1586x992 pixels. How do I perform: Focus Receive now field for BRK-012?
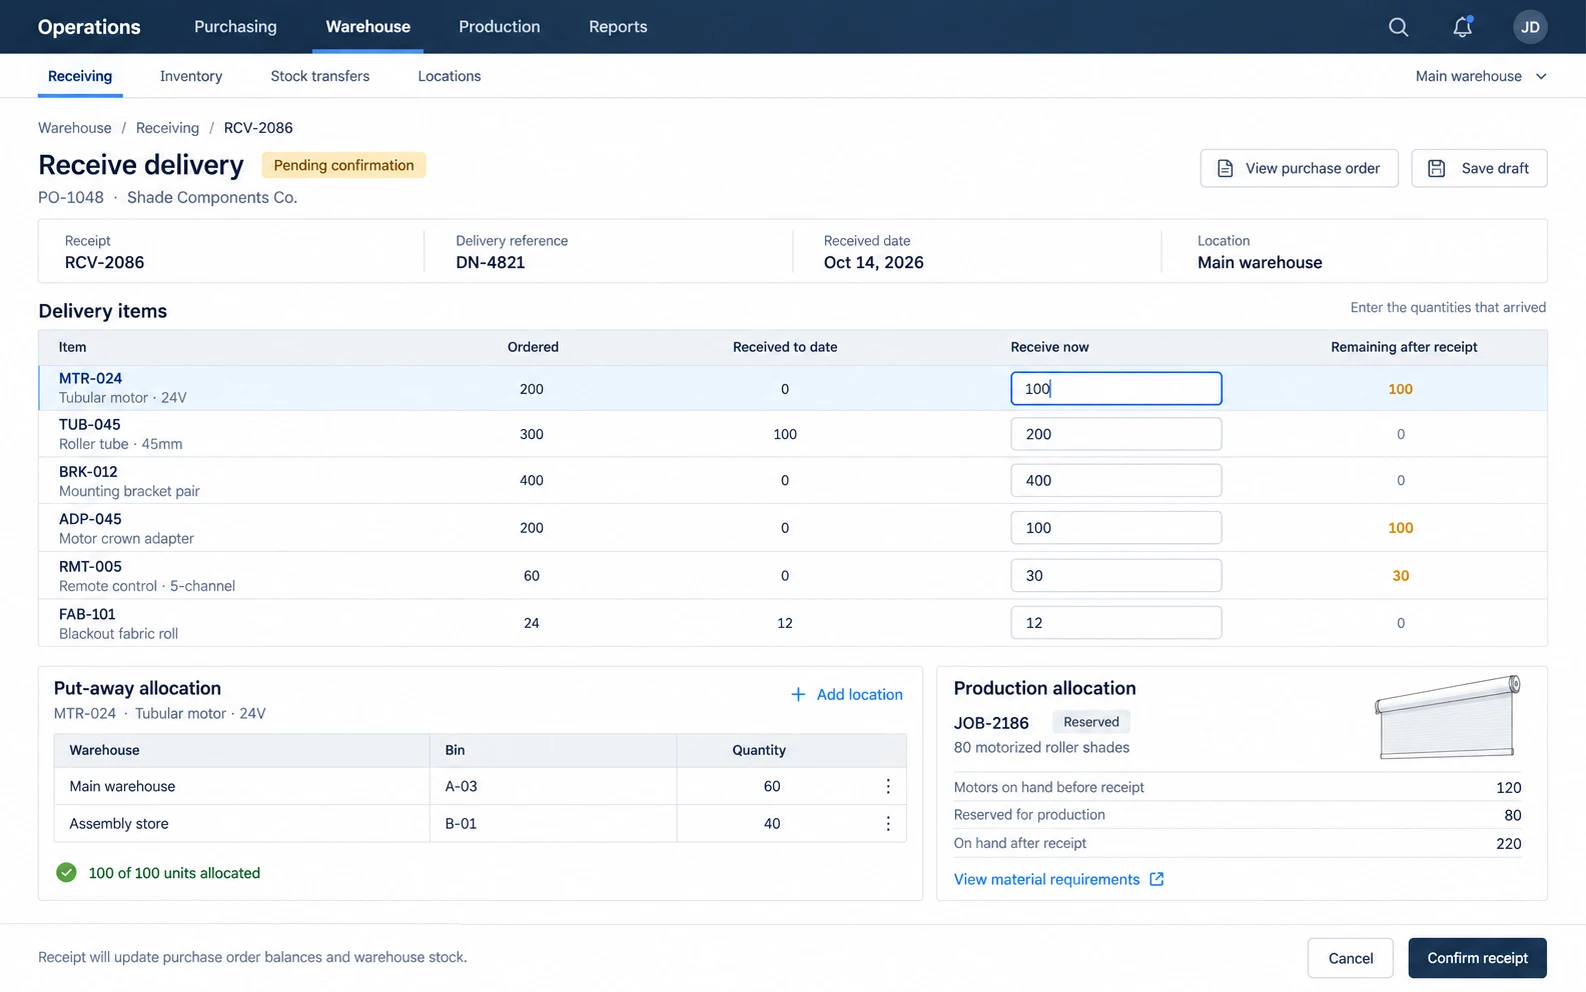(1116, 480)
